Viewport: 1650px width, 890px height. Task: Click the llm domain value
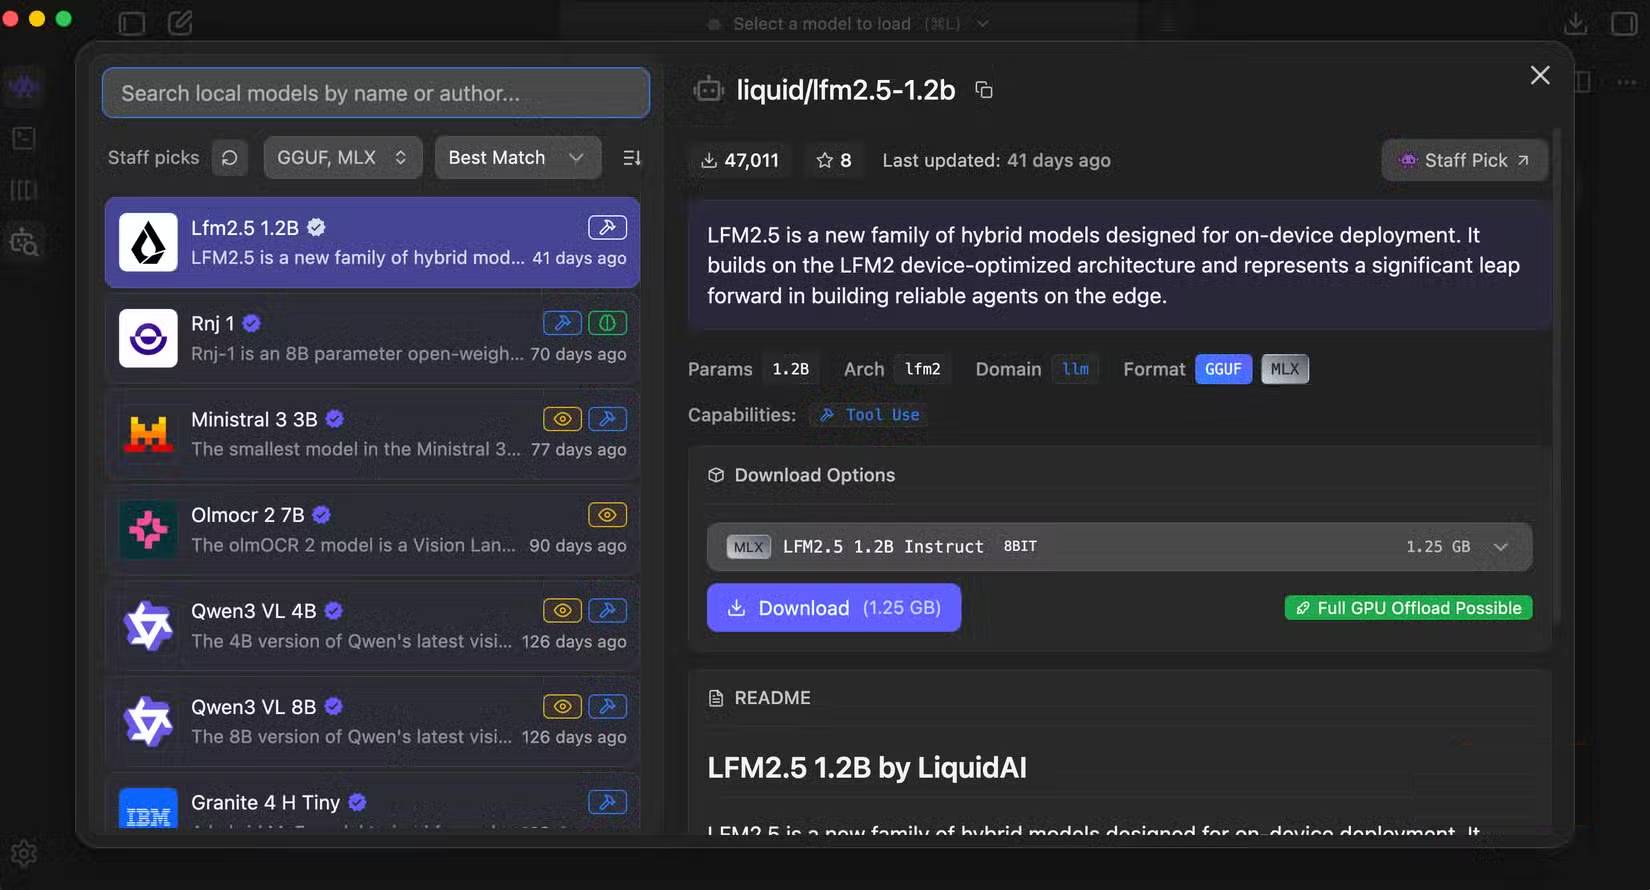[1076, 369]
